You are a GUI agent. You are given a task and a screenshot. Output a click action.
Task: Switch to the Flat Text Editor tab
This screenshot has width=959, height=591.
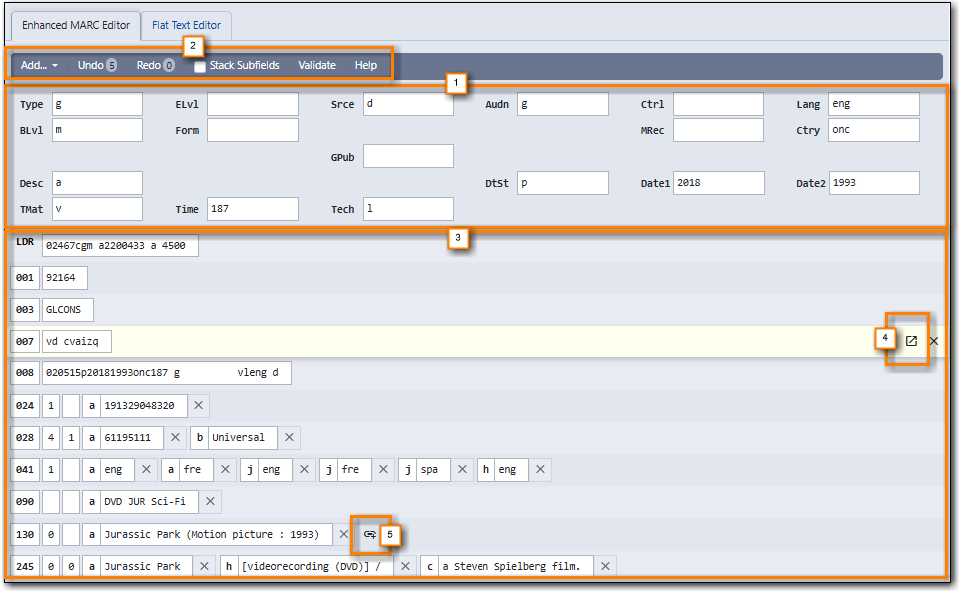[x=186, y=25]
